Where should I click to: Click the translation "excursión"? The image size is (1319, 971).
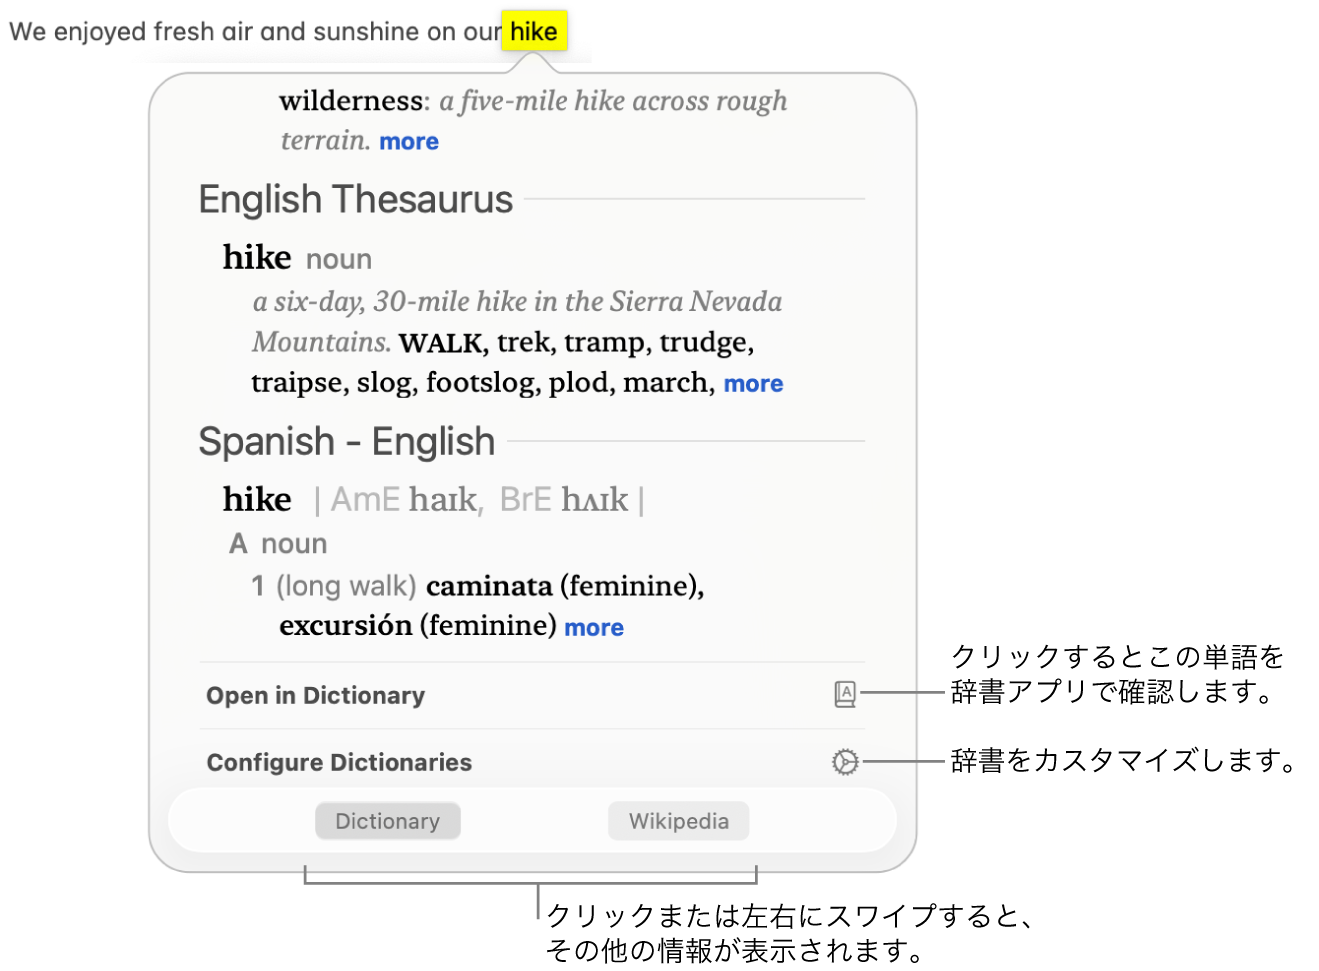point(345,626)
